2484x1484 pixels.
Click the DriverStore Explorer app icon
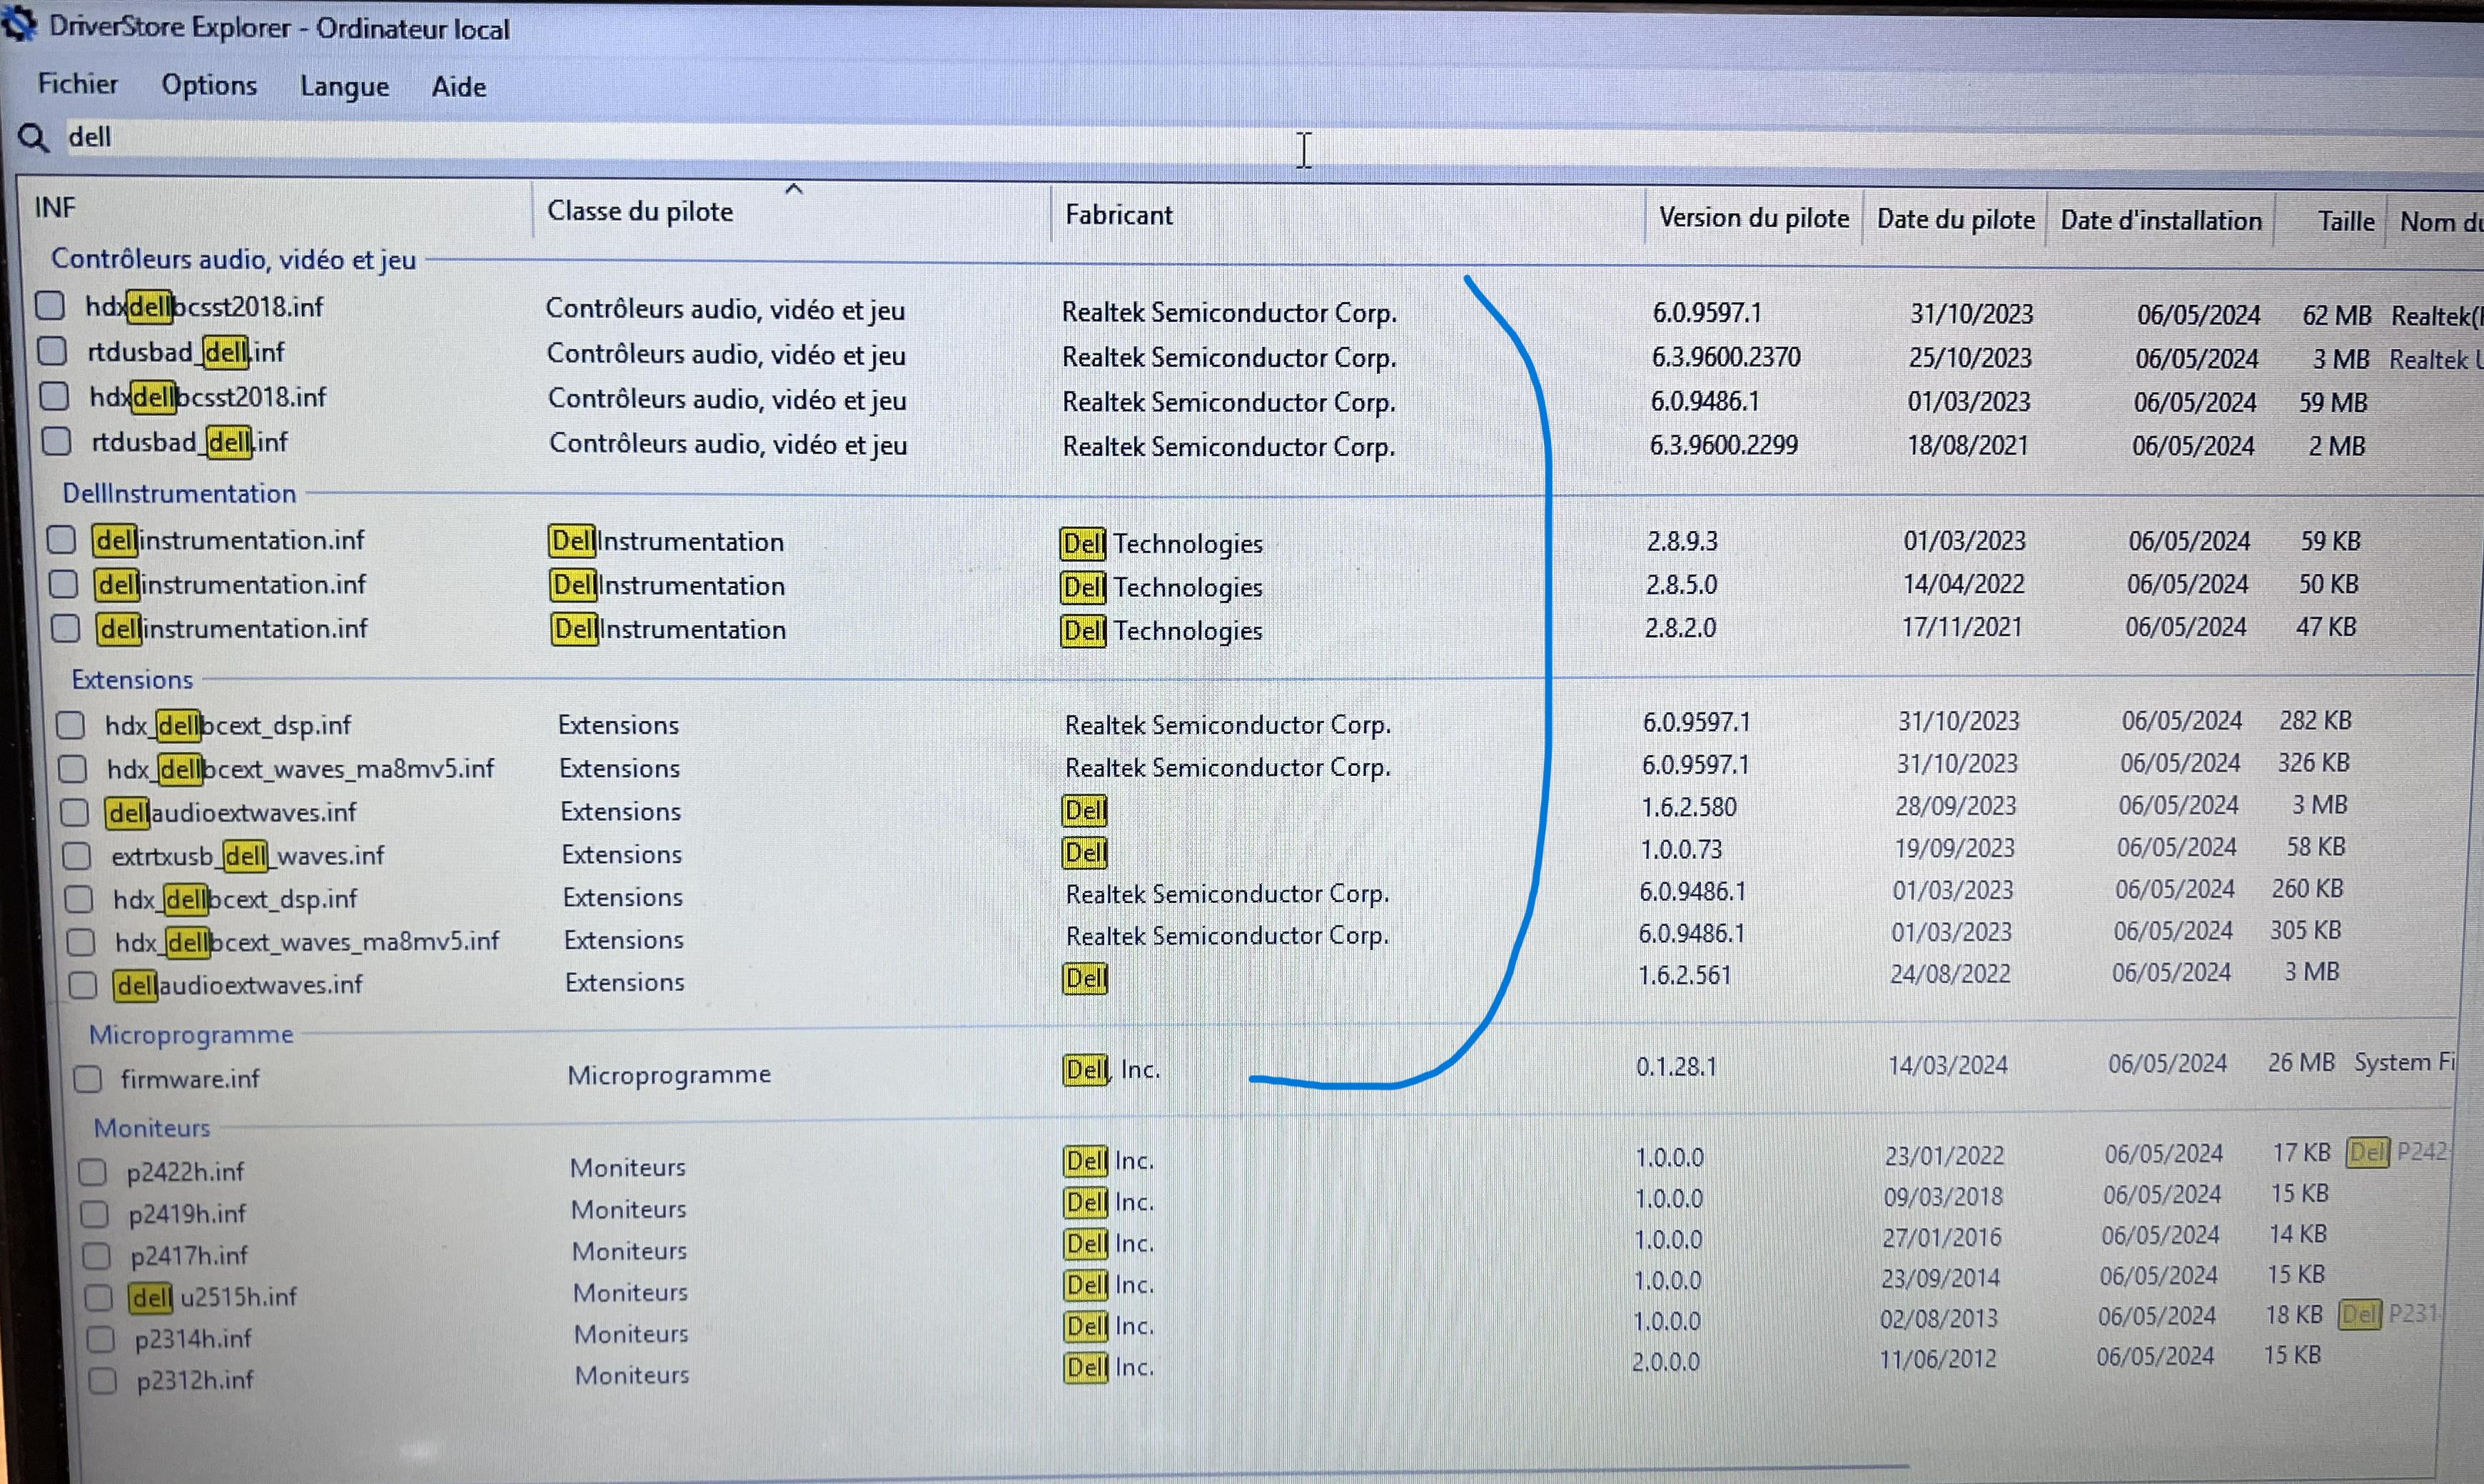click(20, 24)
